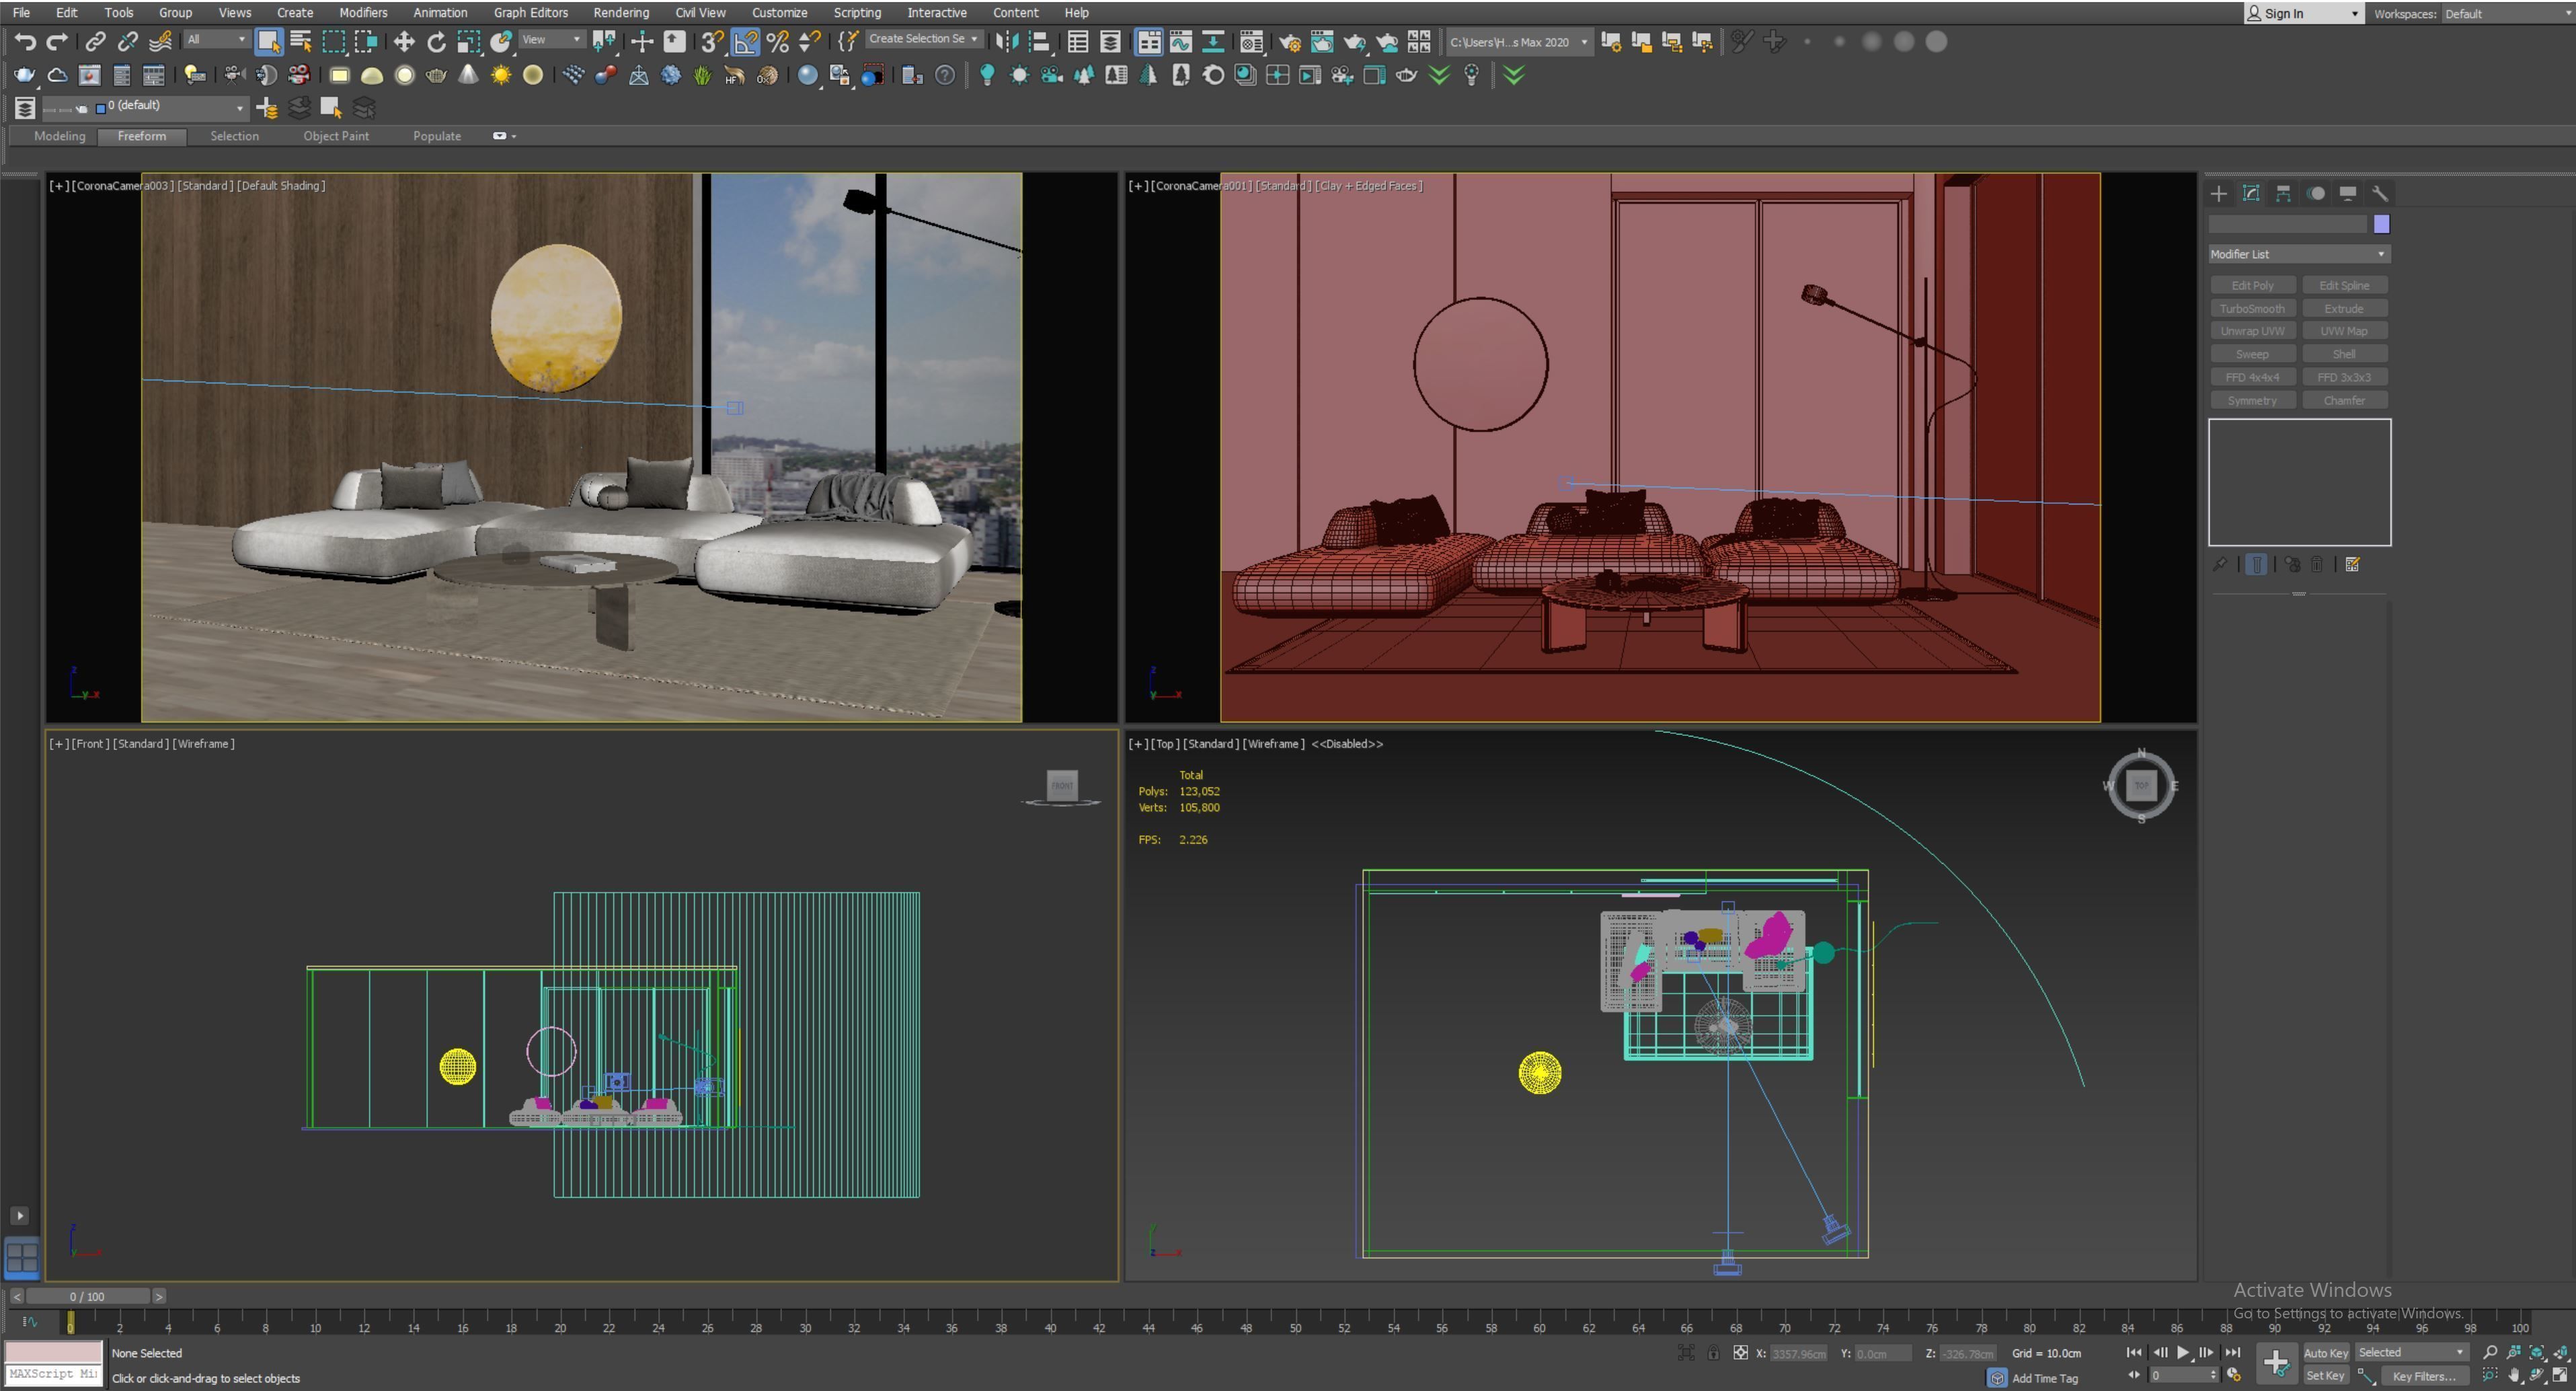Open the Hierarchy panel tab
Viewport: 2576px width, 1391px height.
pos(2283,194)
